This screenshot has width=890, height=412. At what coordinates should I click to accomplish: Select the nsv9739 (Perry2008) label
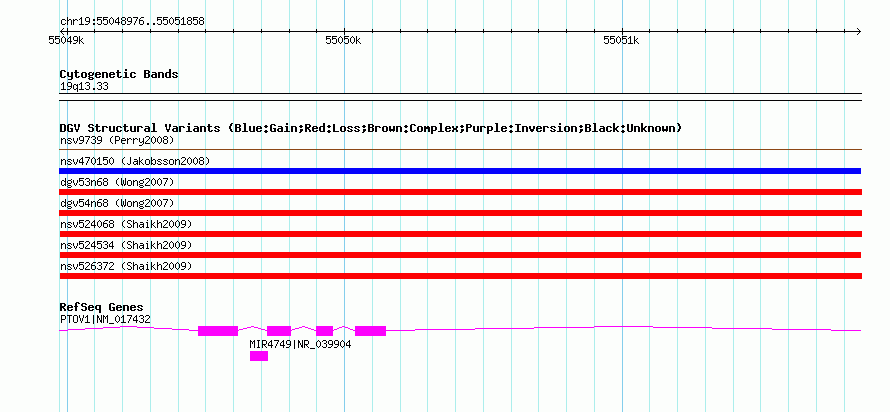coord(117,140)
